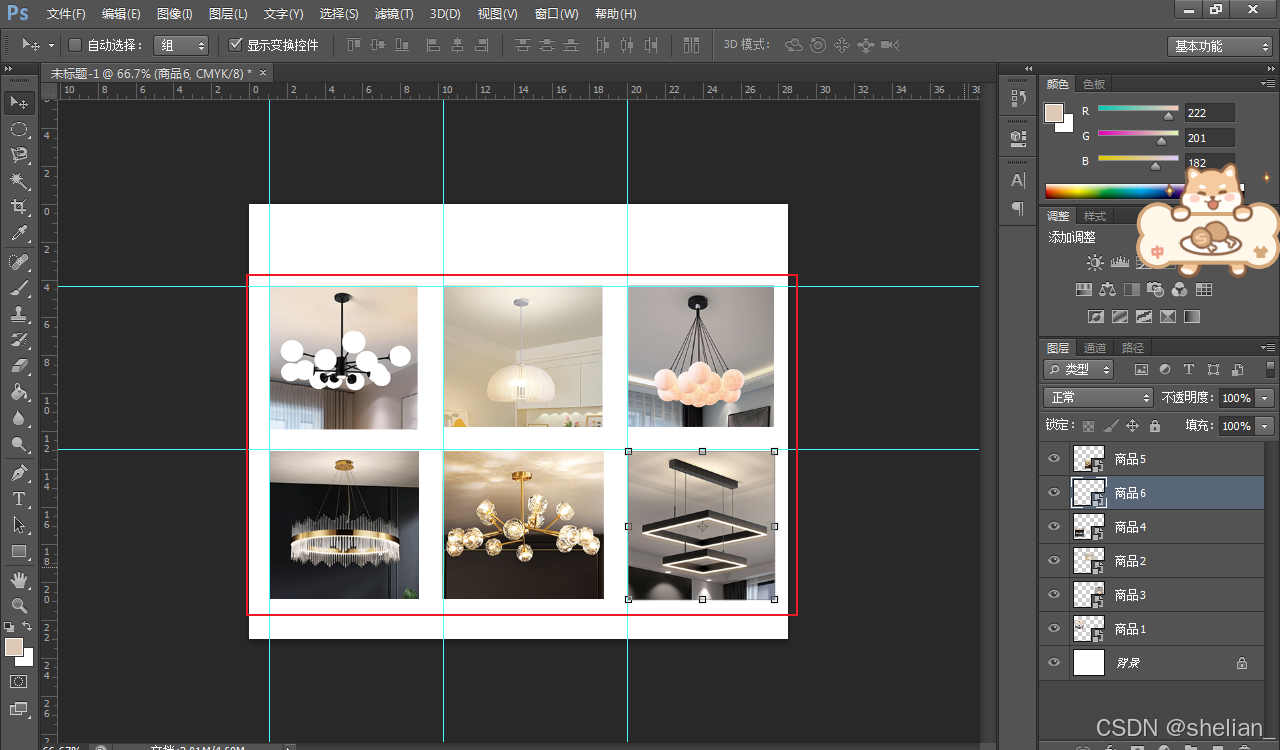
Task: Switch to the 色板 tab
Action: click(1094, 84)
